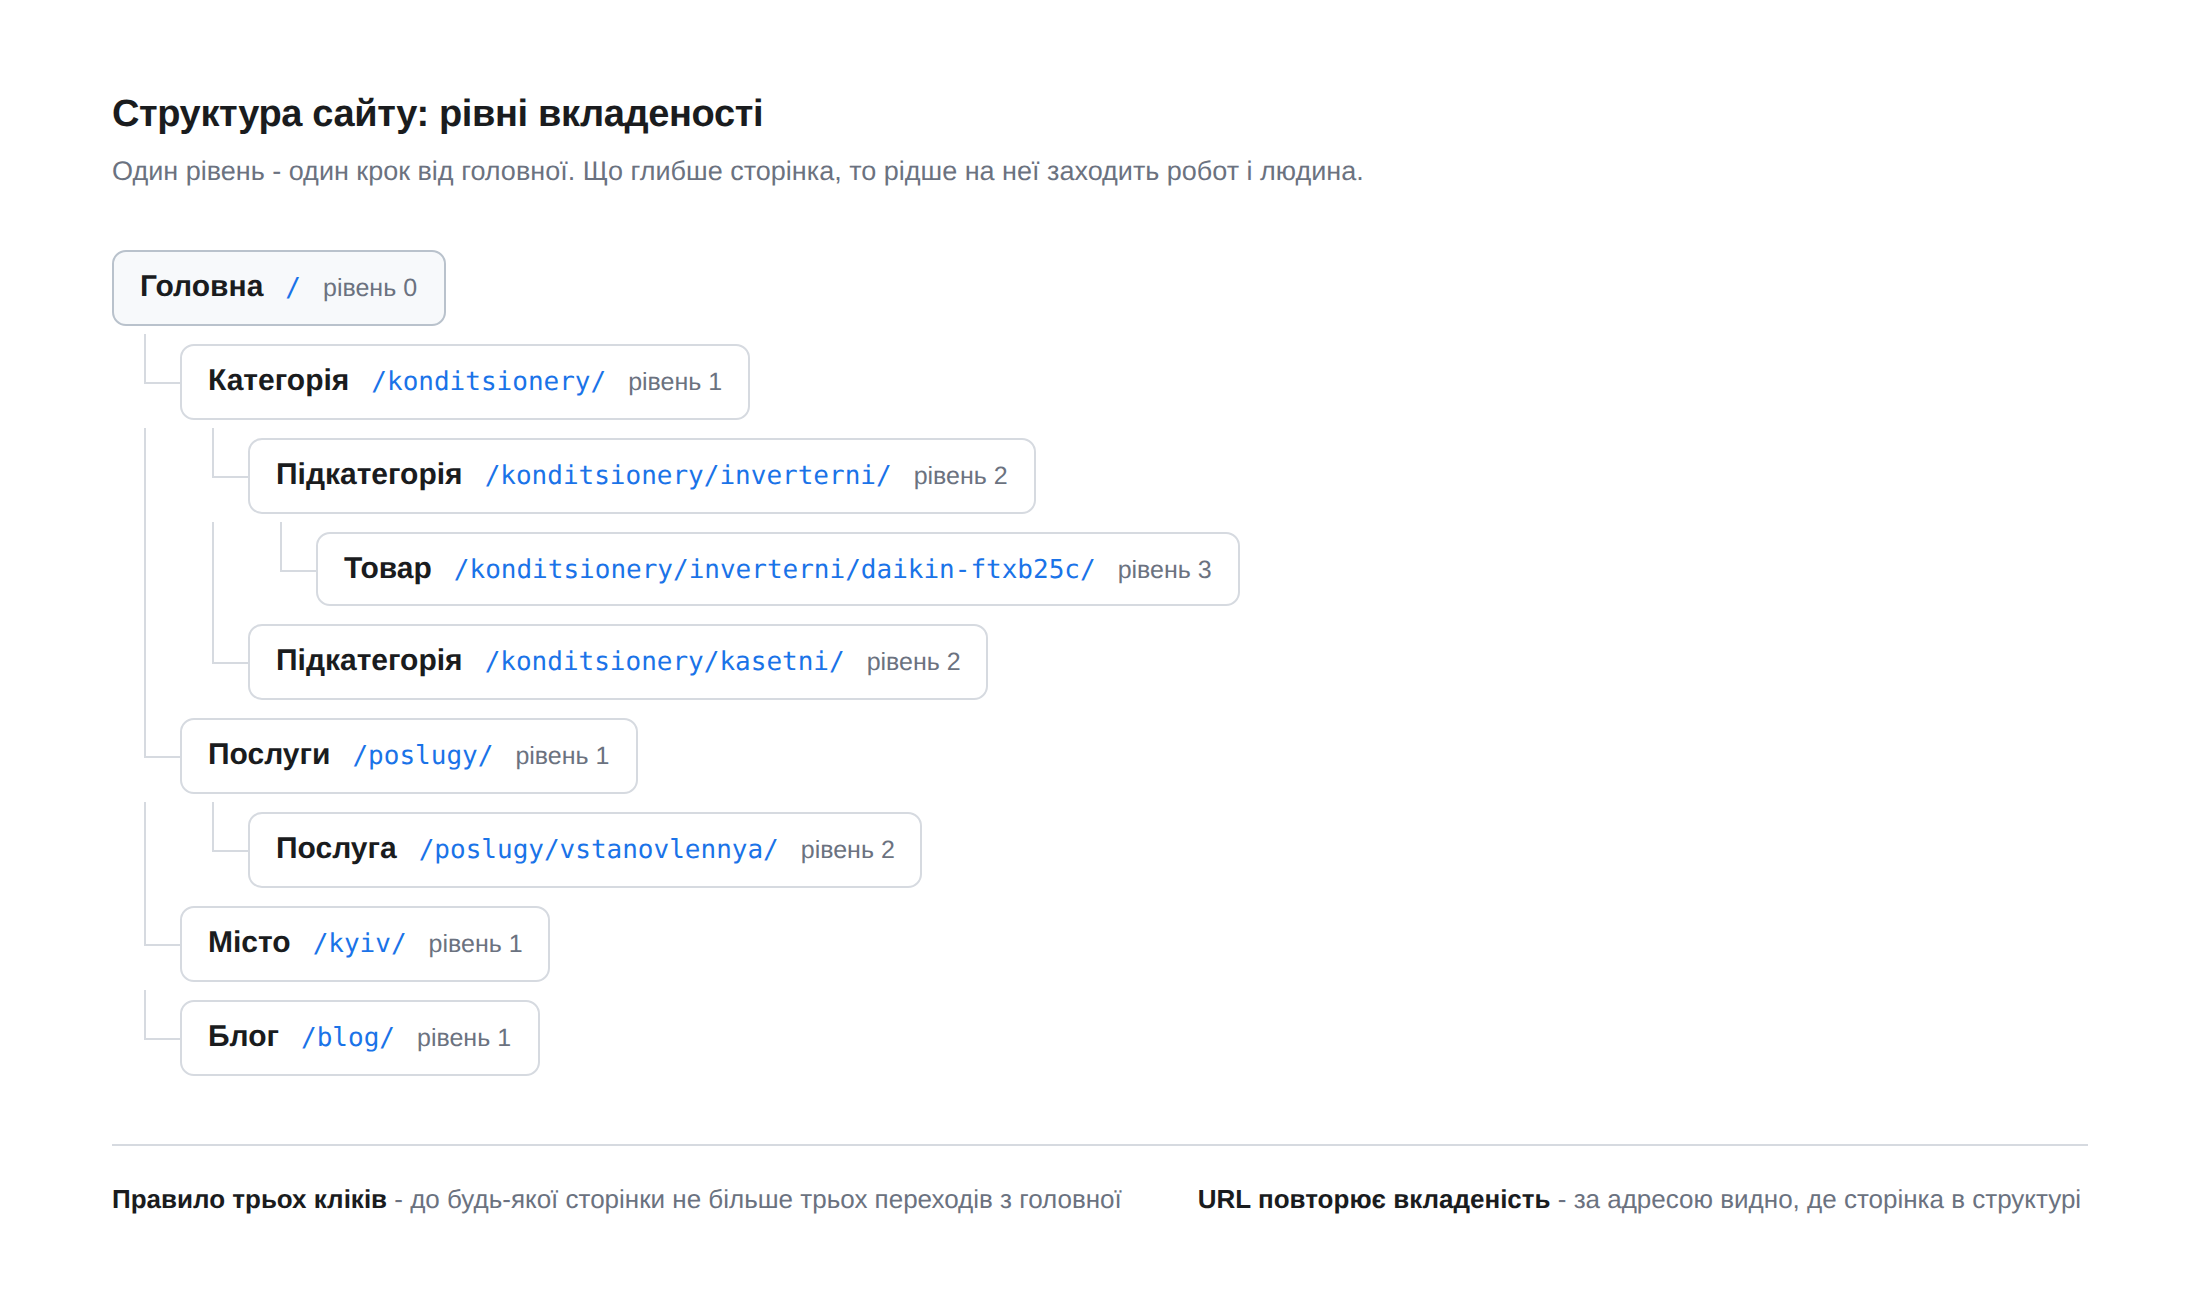
Task: Select the Головна root node
Action: pyautogui.click(x=278, y=288)
